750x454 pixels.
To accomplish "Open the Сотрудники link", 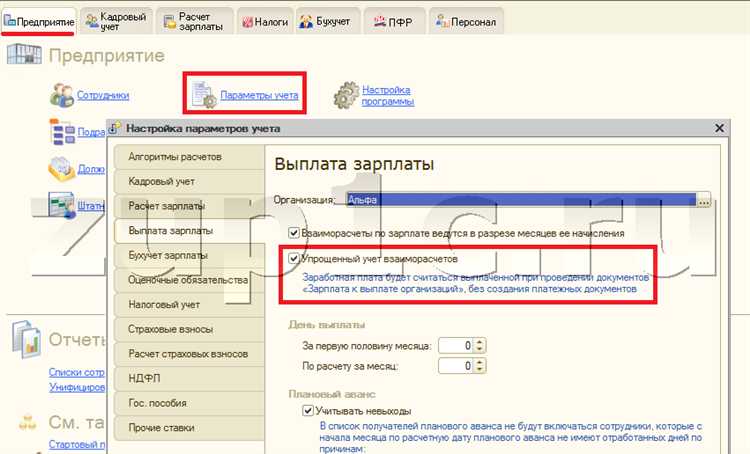I will point(103,95).
